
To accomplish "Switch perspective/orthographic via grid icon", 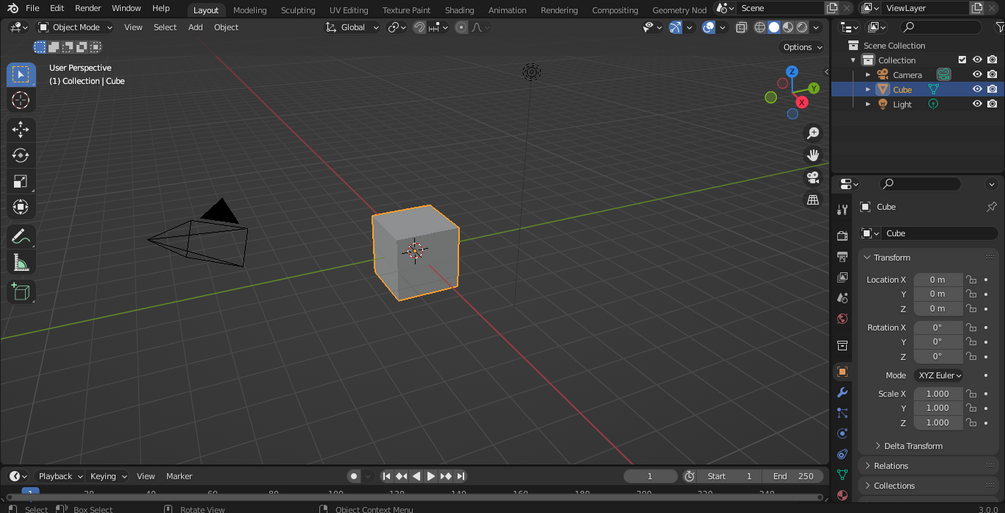I will click(x=813, y=199).
